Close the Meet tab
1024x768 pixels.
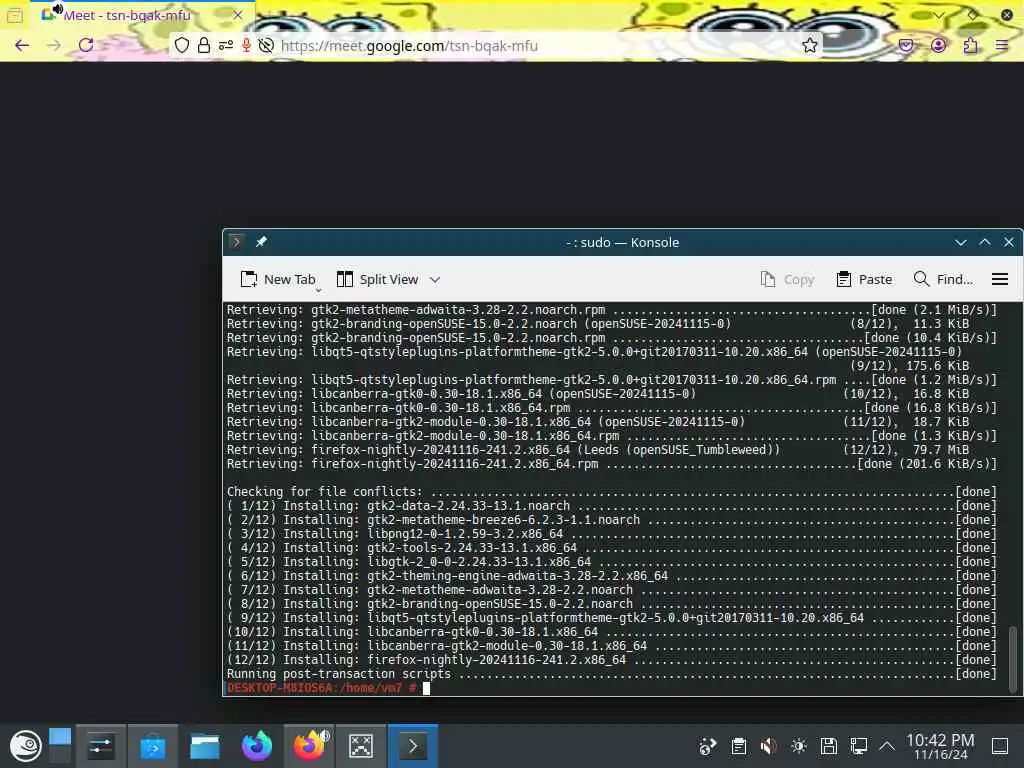pyautogui.click(x=238, y=15)
